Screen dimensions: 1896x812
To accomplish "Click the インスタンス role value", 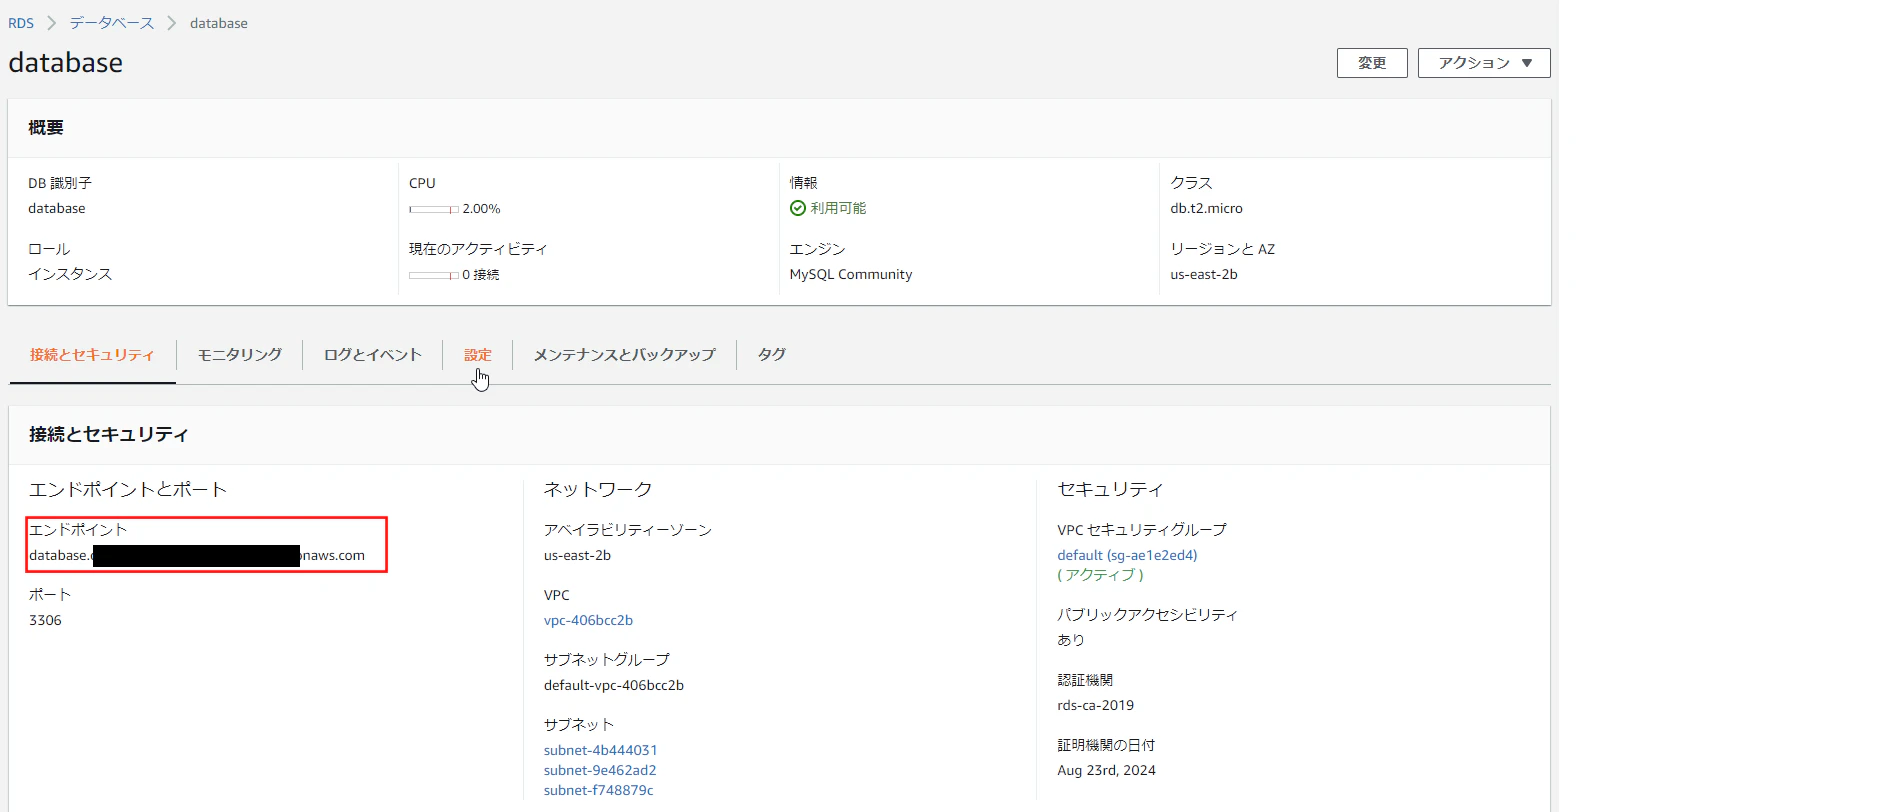I will coord(70,274).
